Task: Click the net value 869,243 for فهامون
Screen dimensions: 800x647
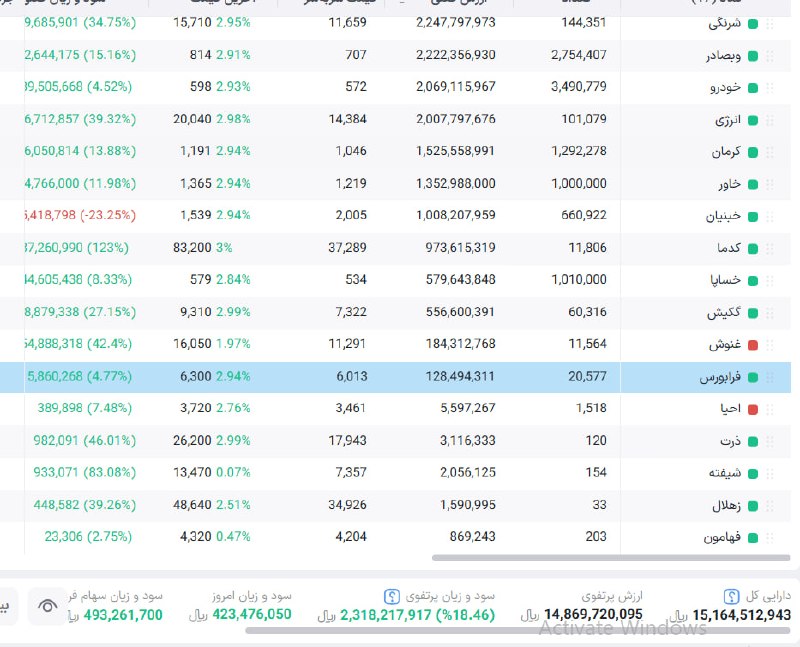Action: (x=472, y=536)
